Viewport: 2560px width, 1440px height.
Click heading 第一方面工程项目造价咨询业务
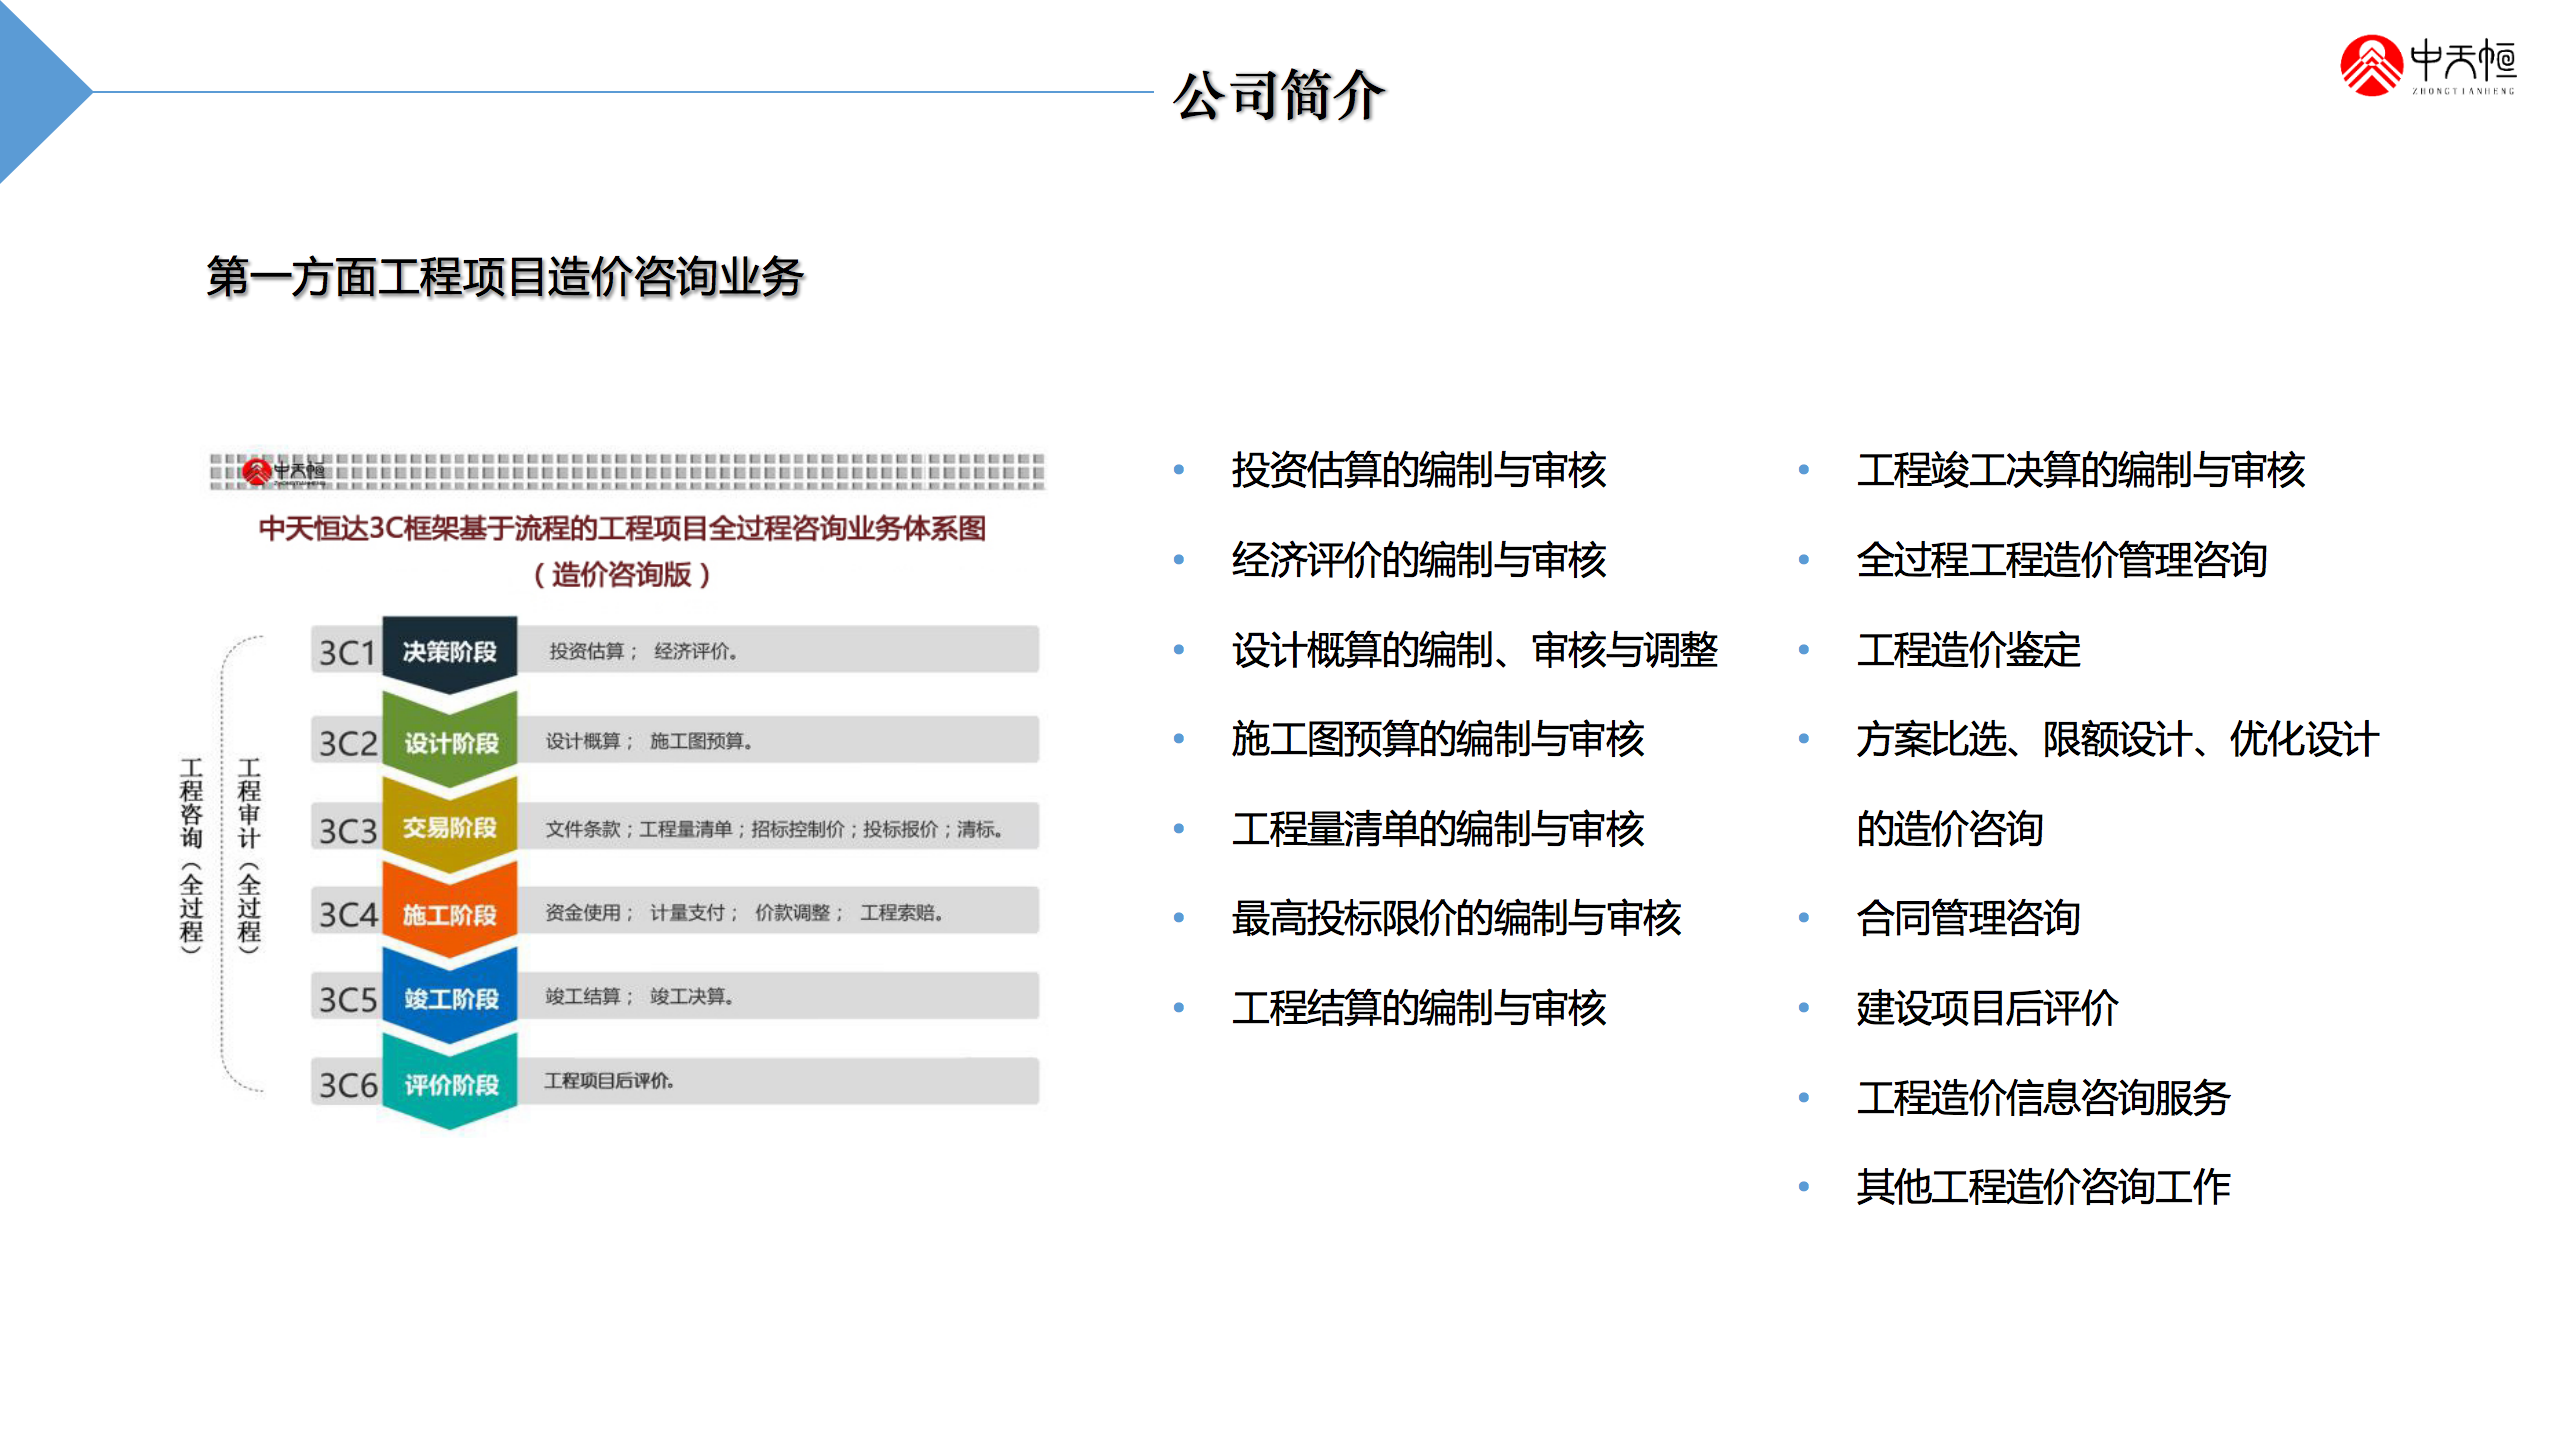505,277
